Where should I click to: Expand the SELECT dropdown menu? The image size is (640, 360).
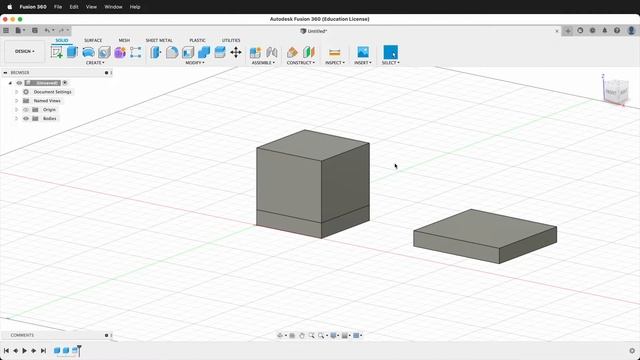point(391,63)
